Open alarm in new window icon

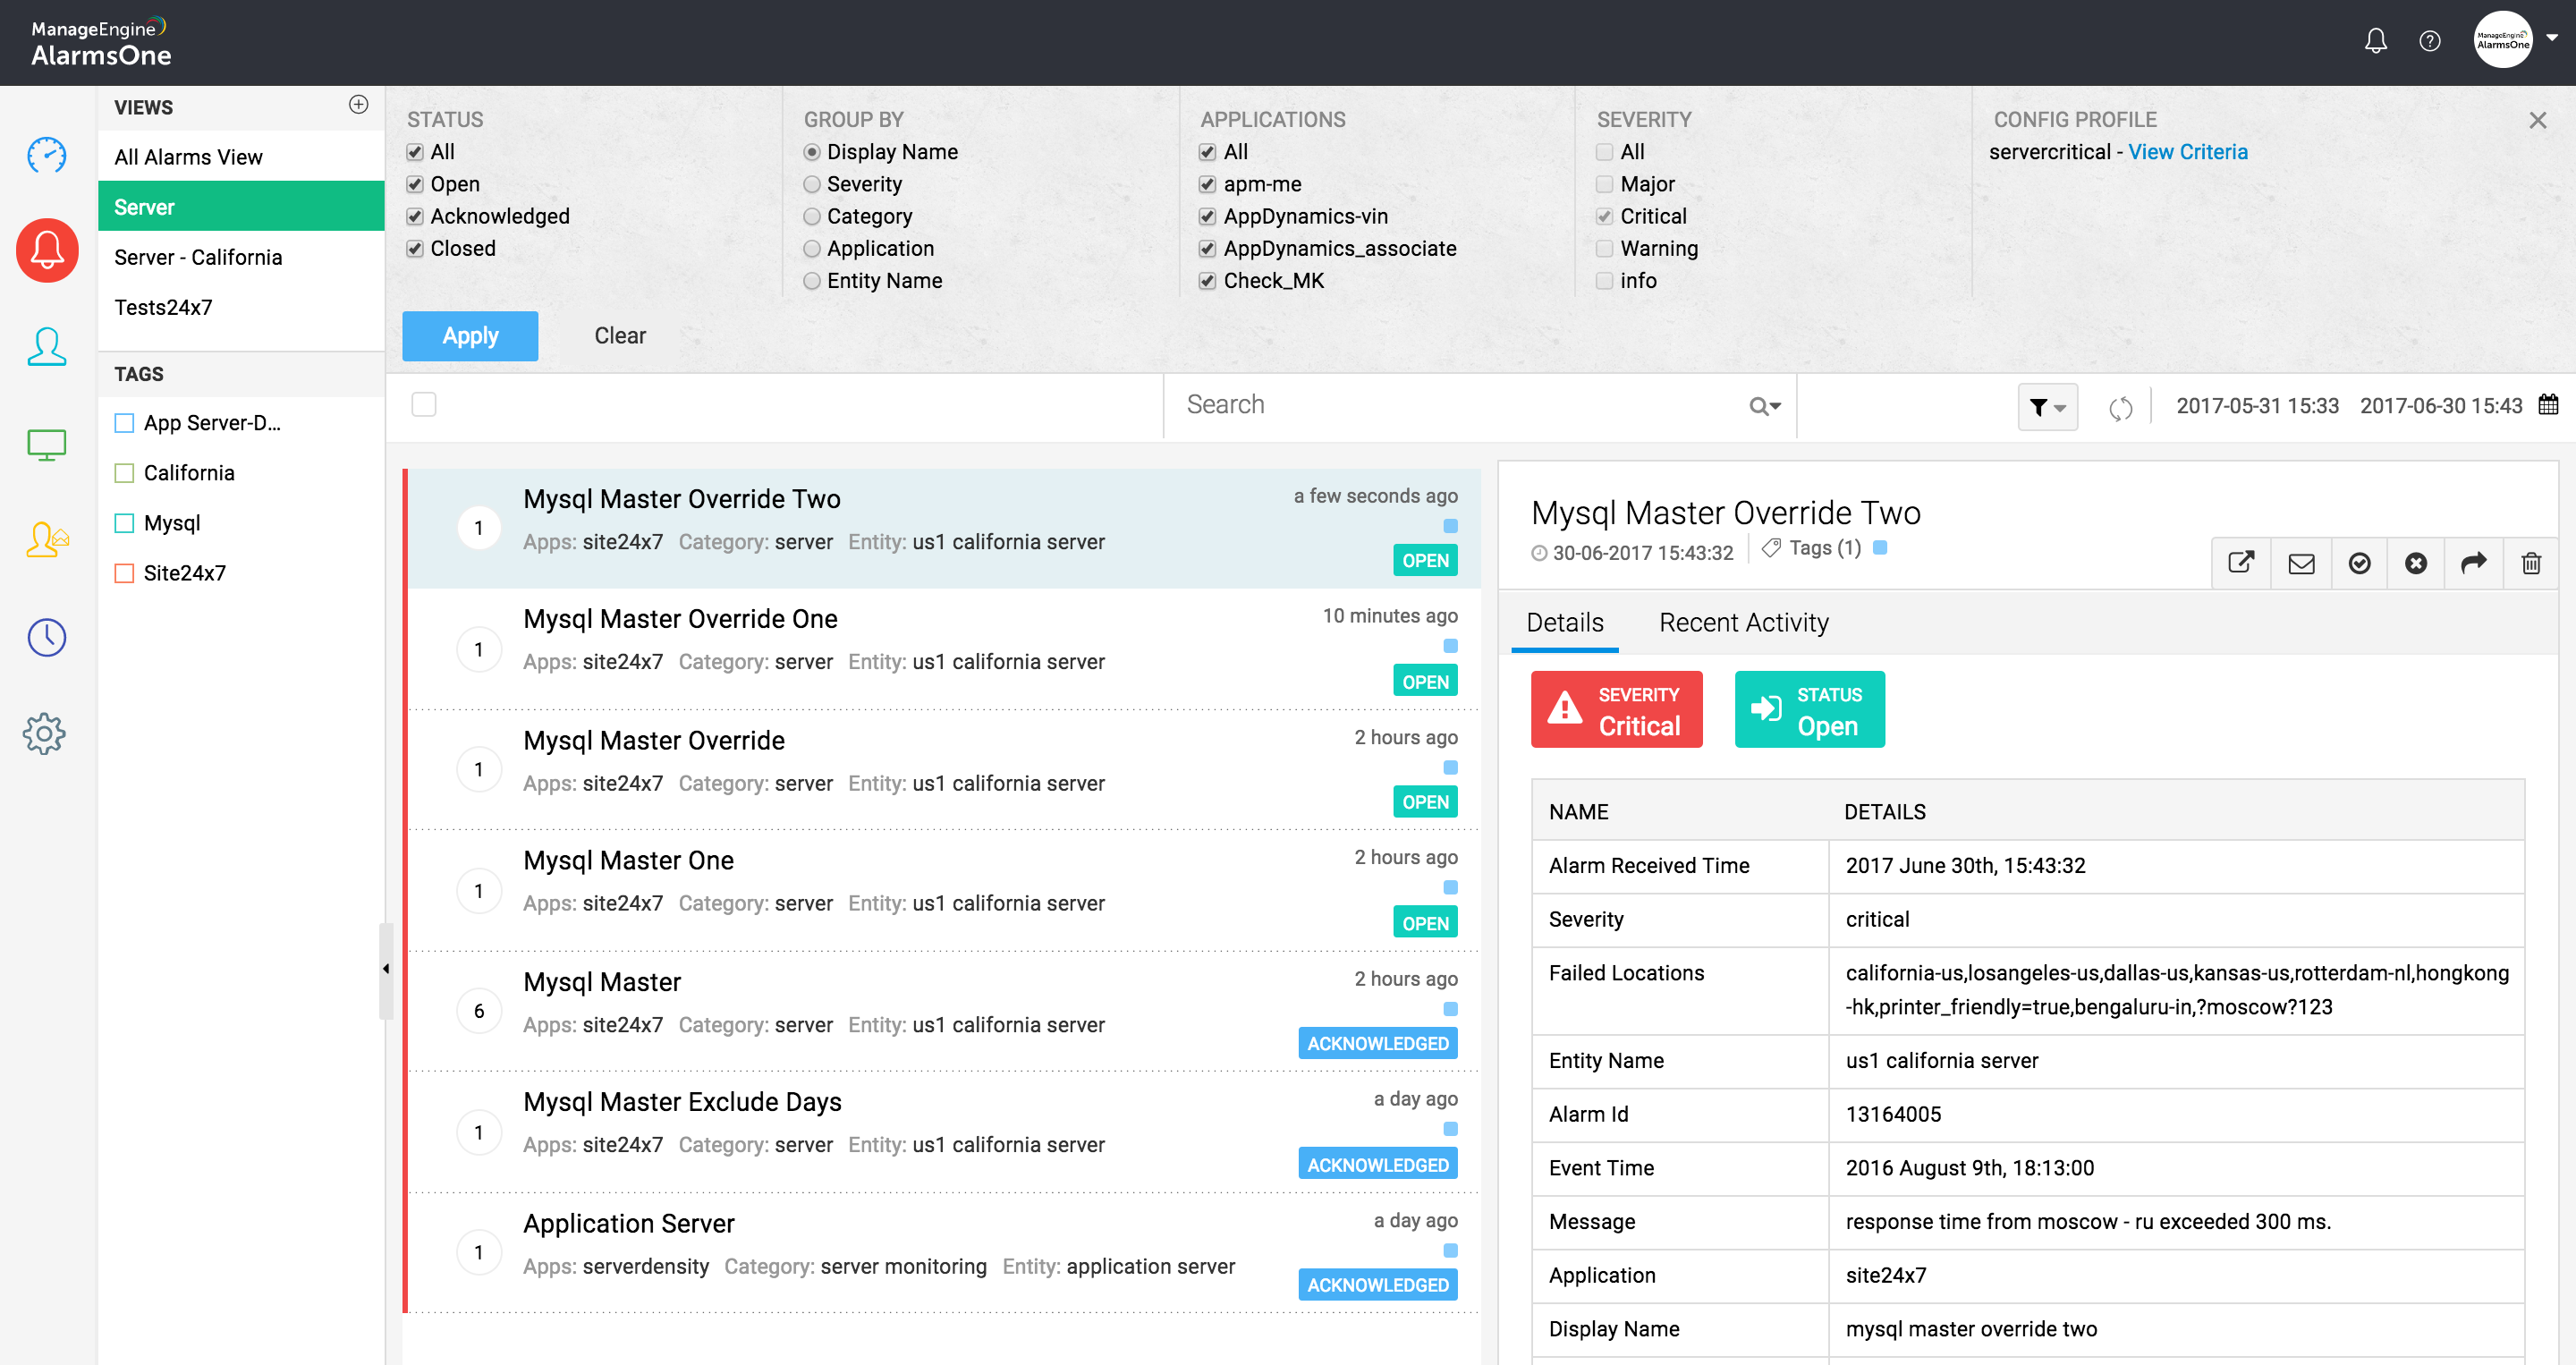point(2241,563)
